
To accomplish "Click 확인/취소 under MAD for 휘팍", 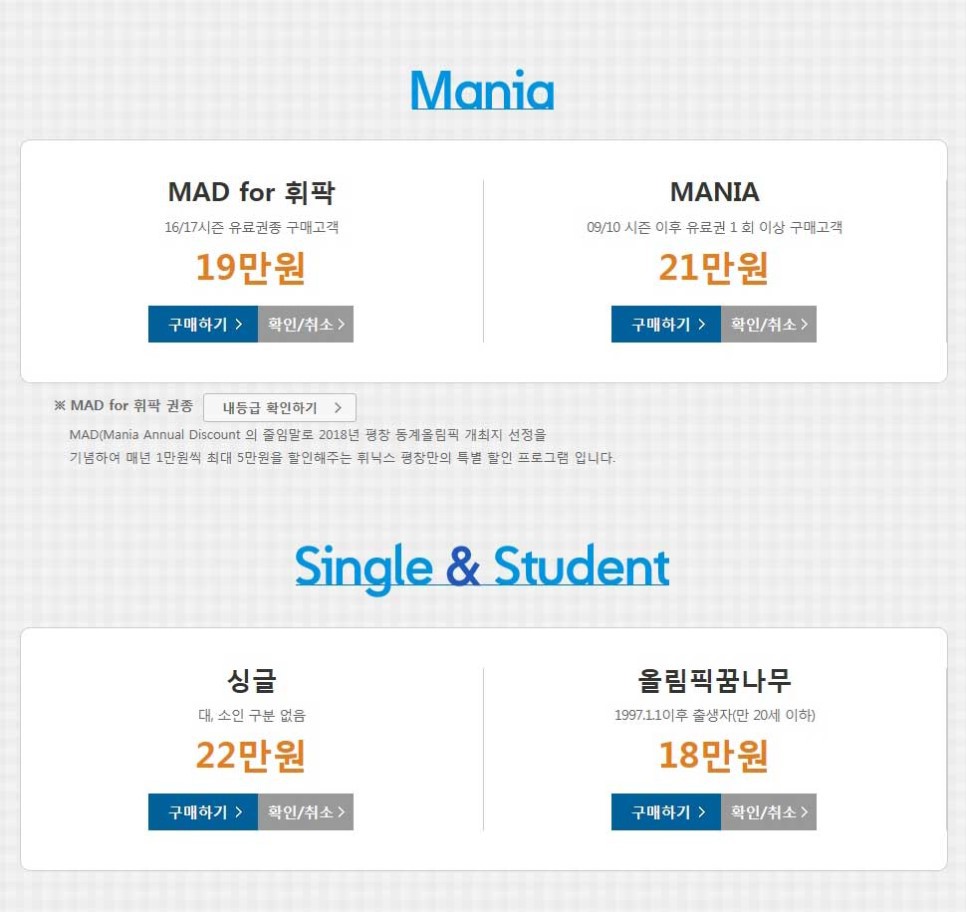I will 306,324.
